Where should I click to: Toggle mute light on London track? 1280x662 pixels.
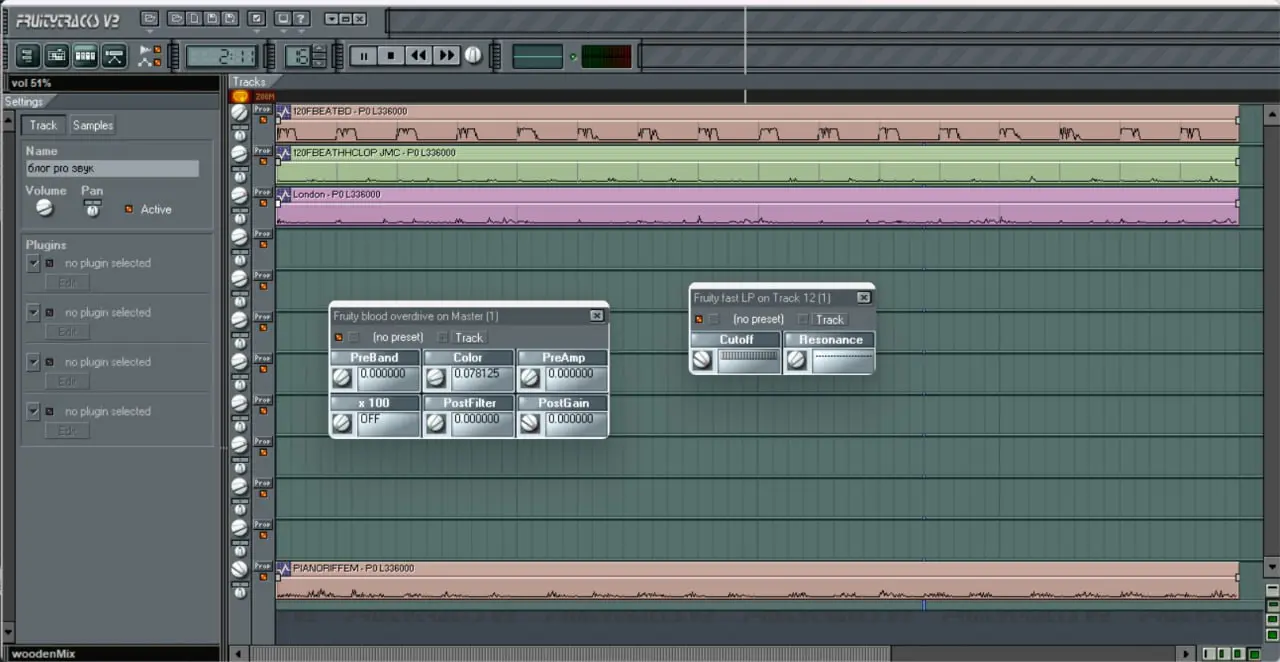click(x=263, y=202)
